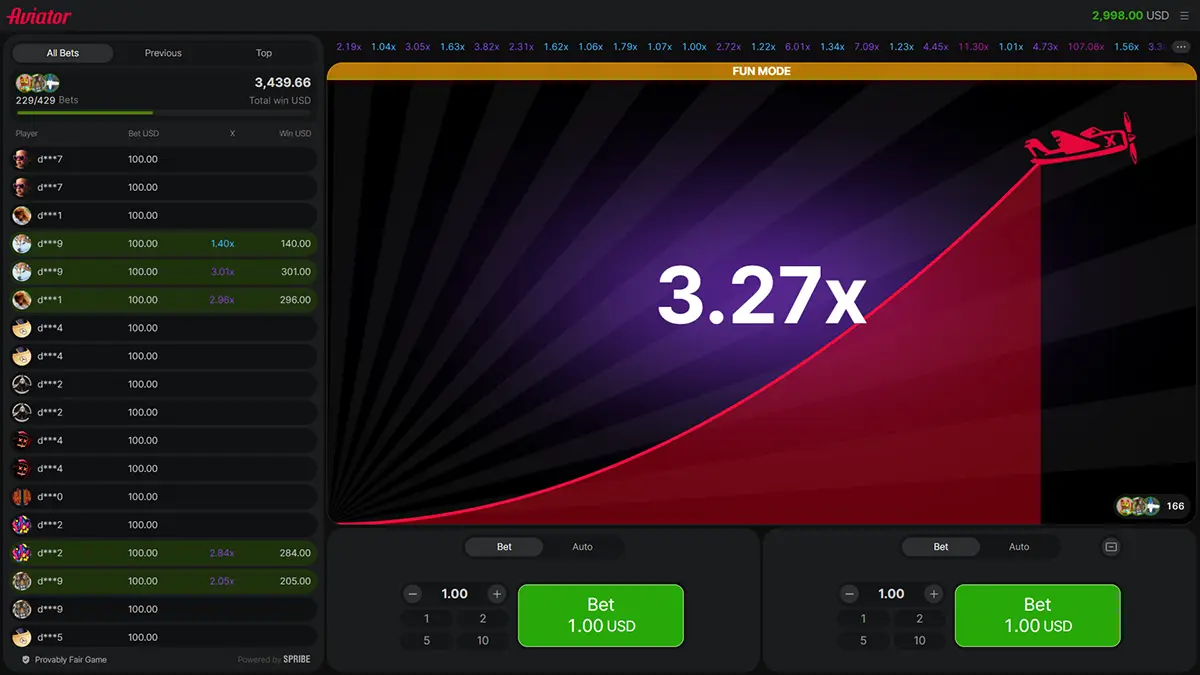This screenshot has width=1200, height=675.
Task: Click the Provably Fair Game shield icon
Action: (x=26, y=660)
